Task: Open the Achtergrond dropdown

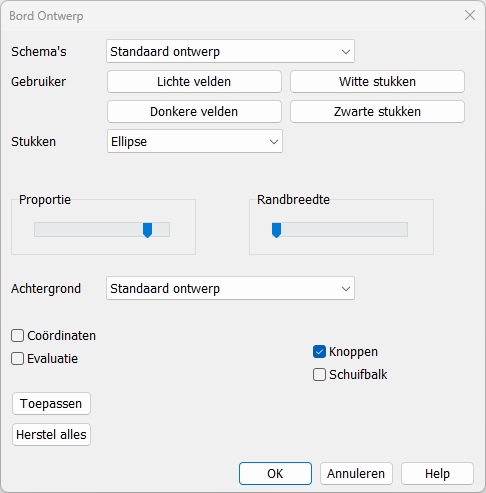Action: pyautogui.click(x=230, y=288)
